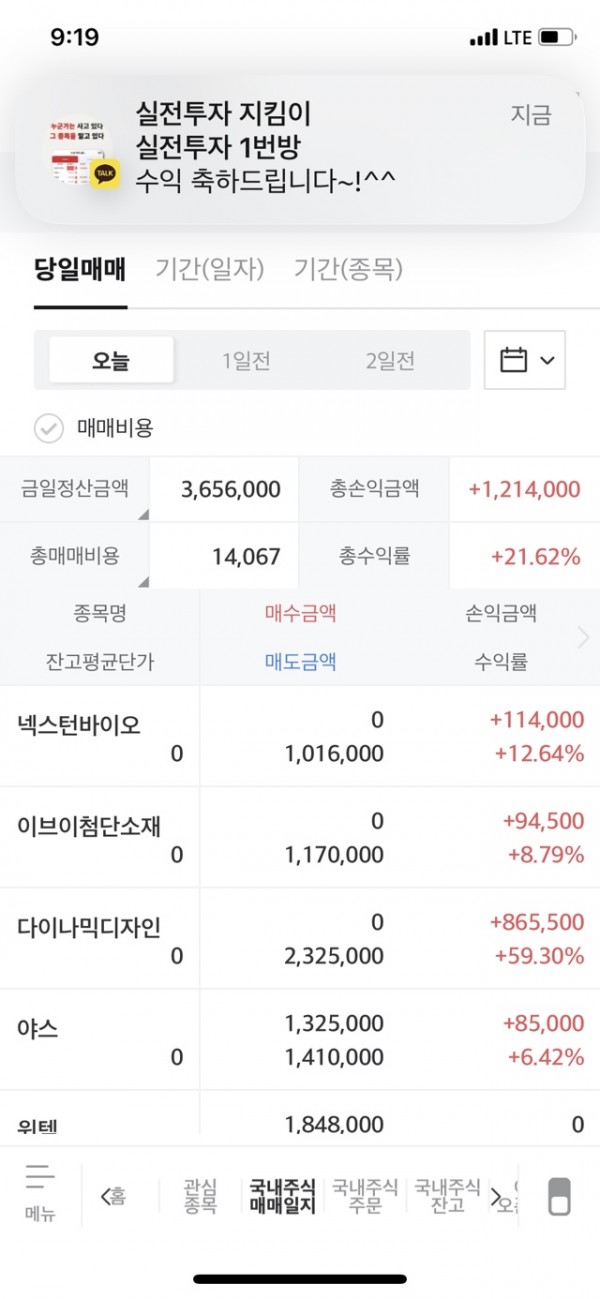Tap the battery icon in status bar
The image size is (600, 1299).
[x=555, y=38]
